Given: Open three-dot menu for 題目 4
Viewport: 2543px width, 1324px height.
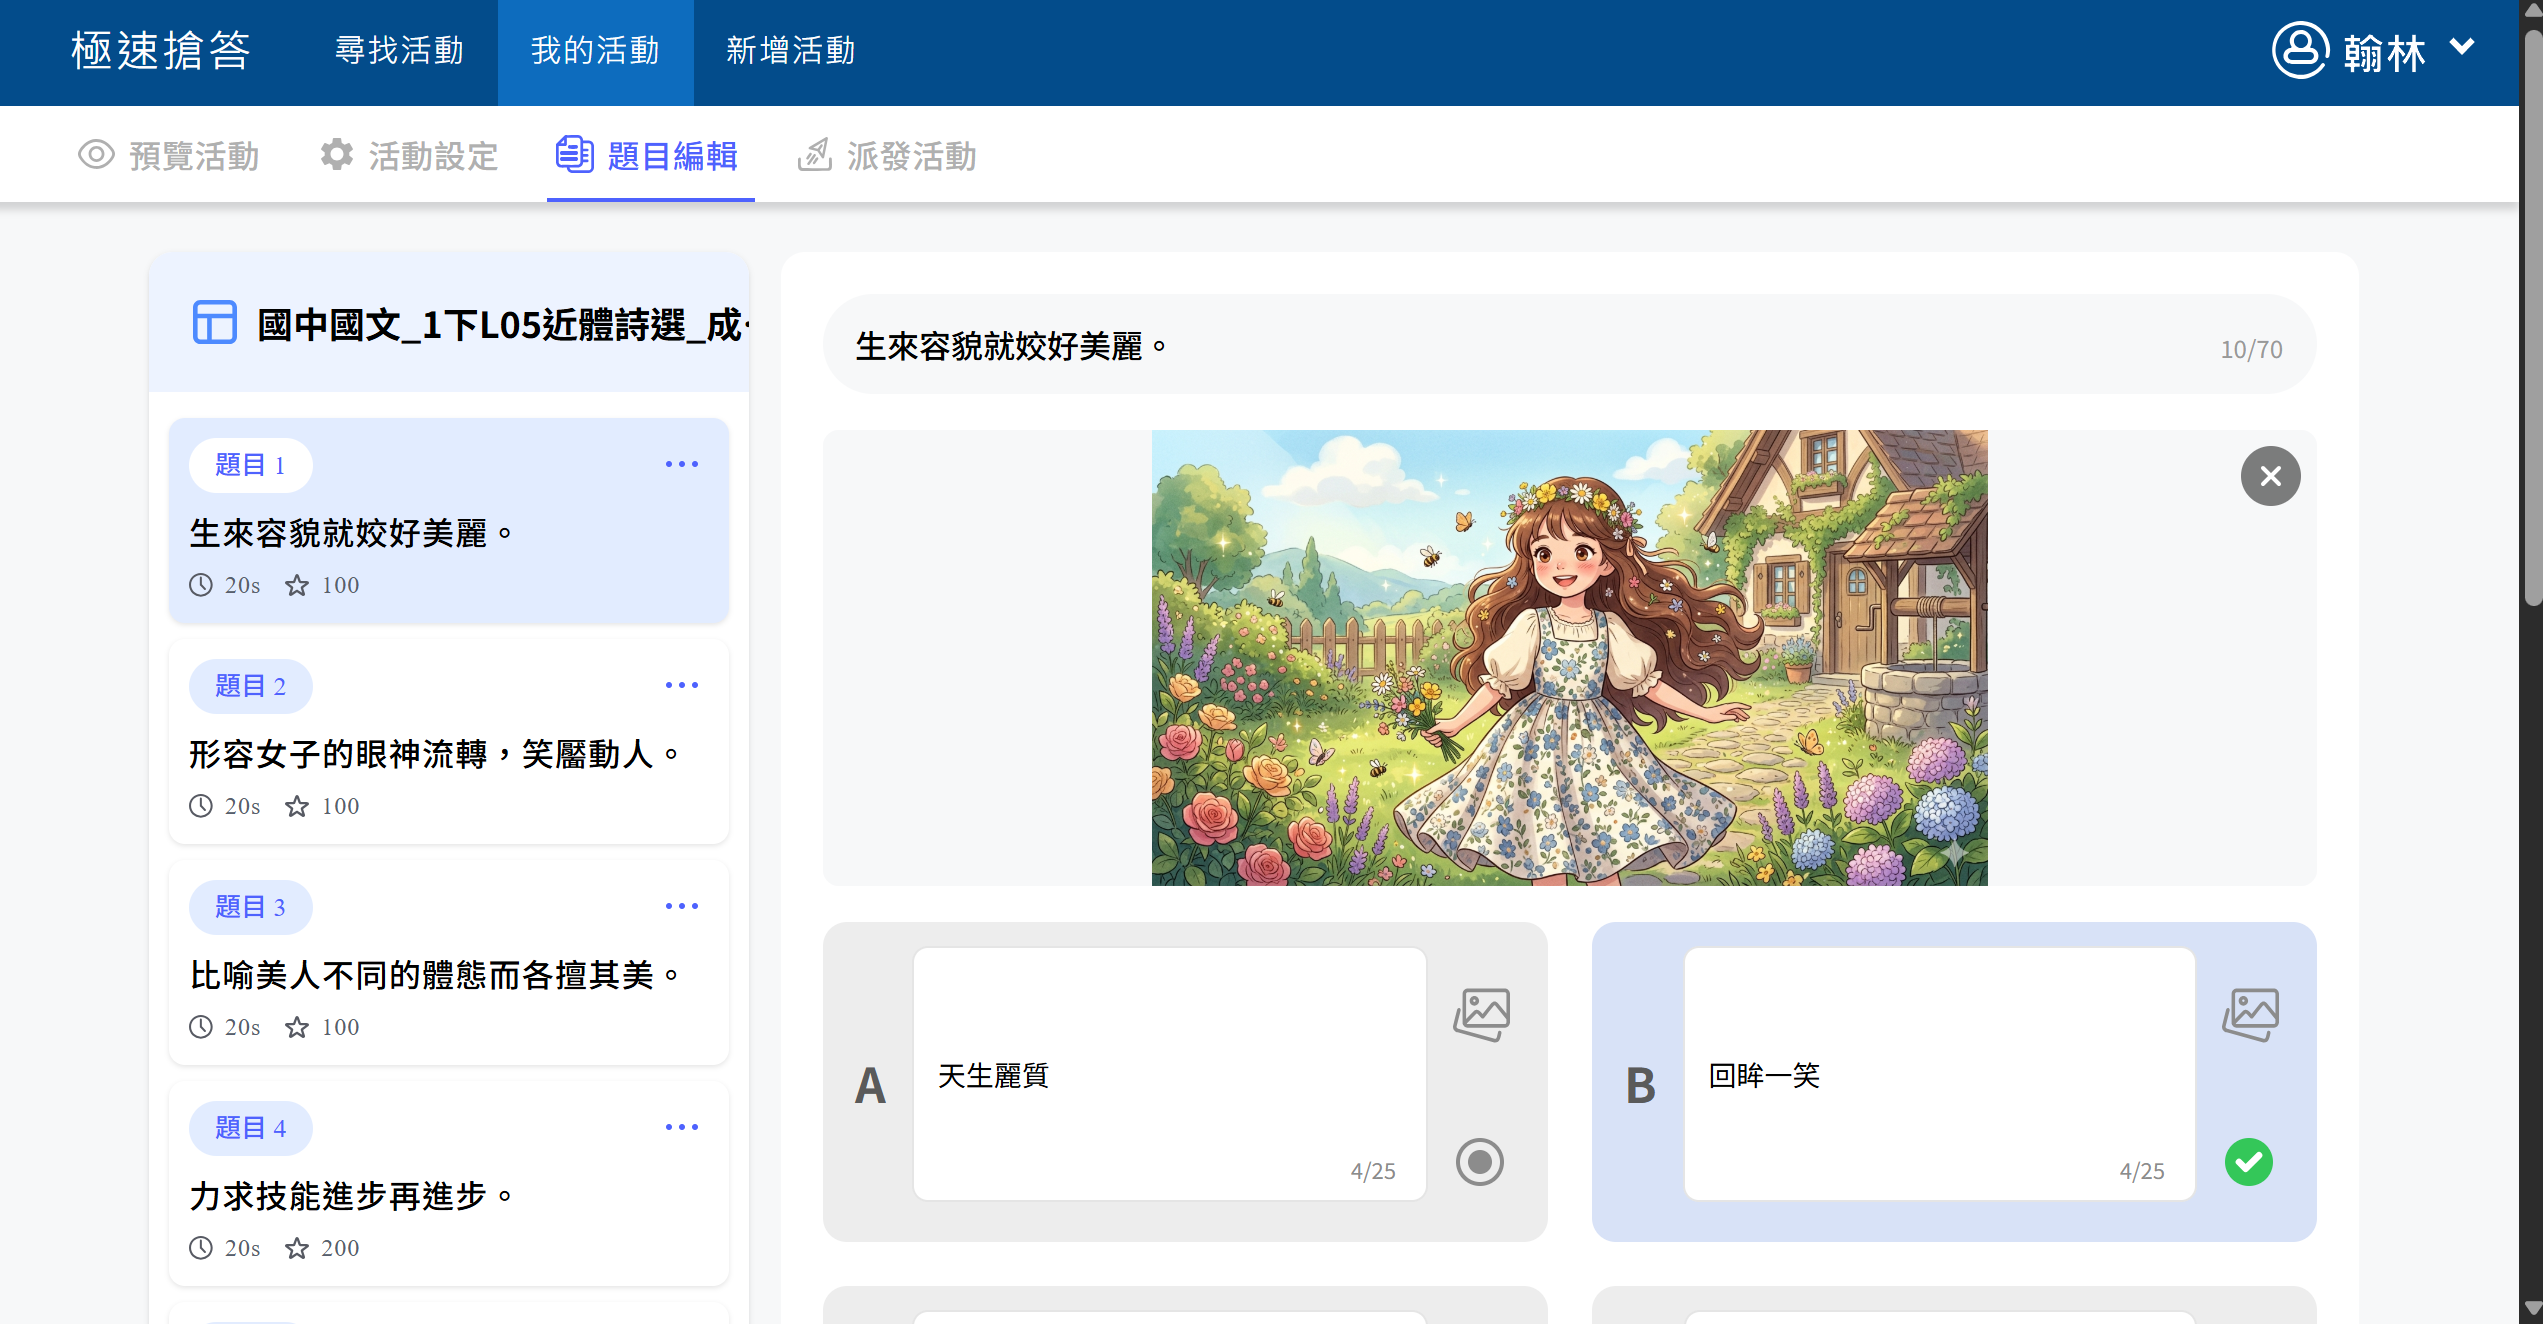Looking at the screenshot, I should [x=681, y=1127].
